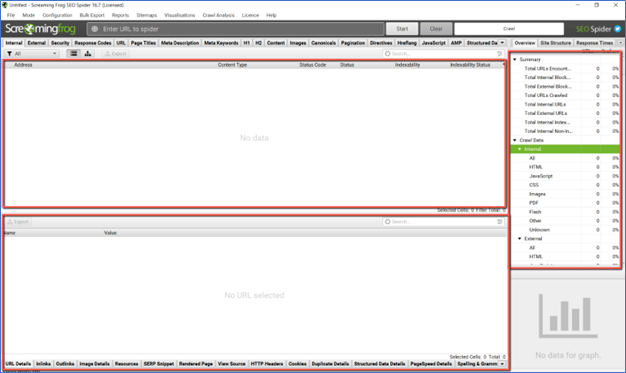Open the Mode menu
The width and height of the screenshot is (626, 373).
(28, 15)
